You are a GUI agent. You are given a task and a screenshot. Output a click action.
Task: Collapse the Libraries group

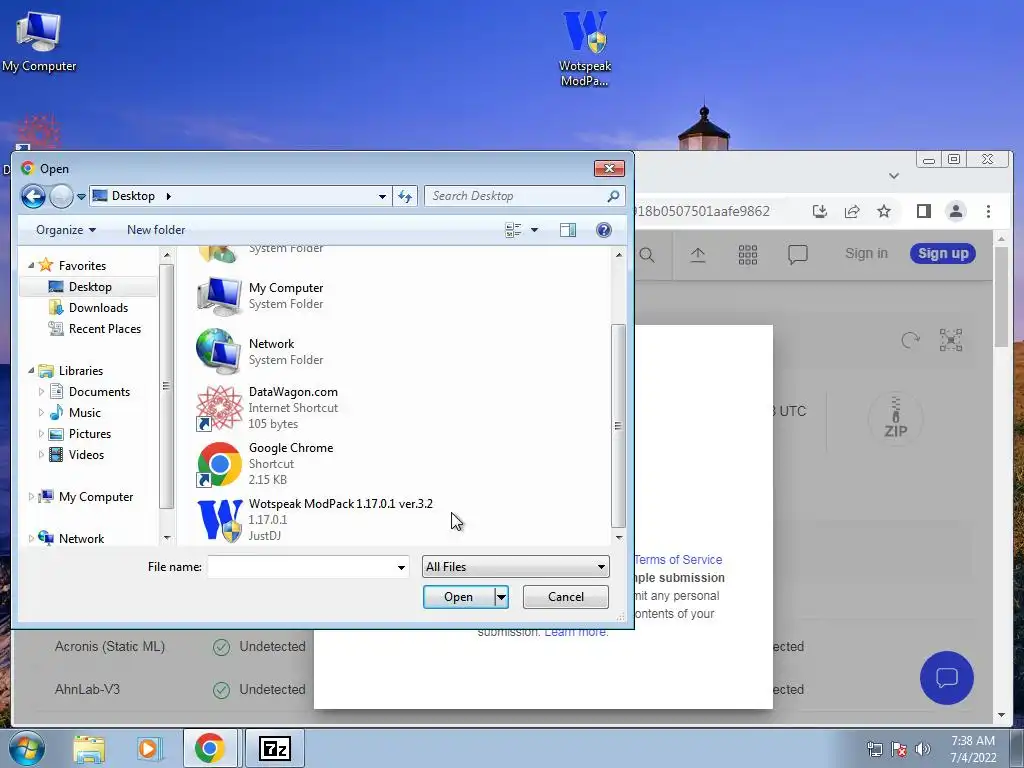click(31, 370)
